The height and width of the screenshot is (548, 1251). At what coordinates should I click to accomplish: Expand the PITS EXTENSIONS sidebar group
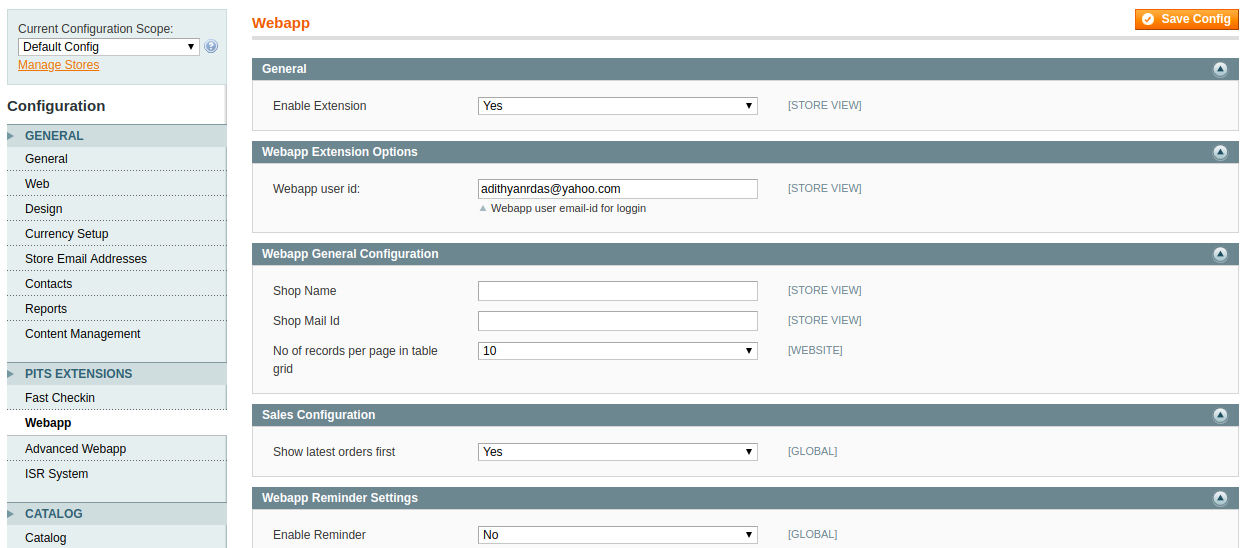78,374
